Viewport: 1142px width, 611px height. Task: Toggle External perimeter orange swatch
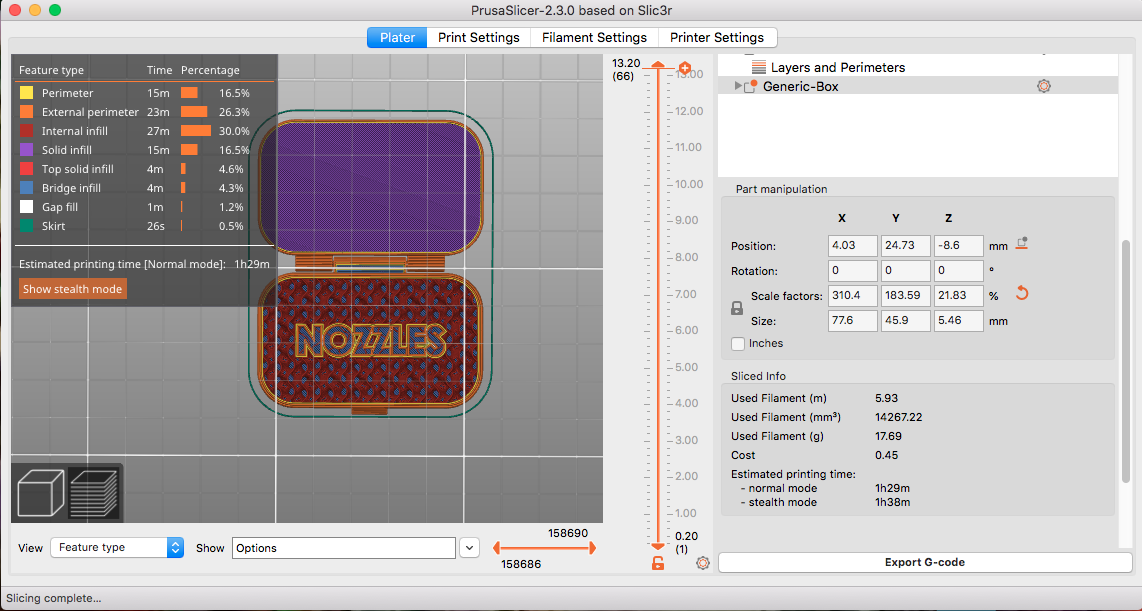click(x=26, y=112)
